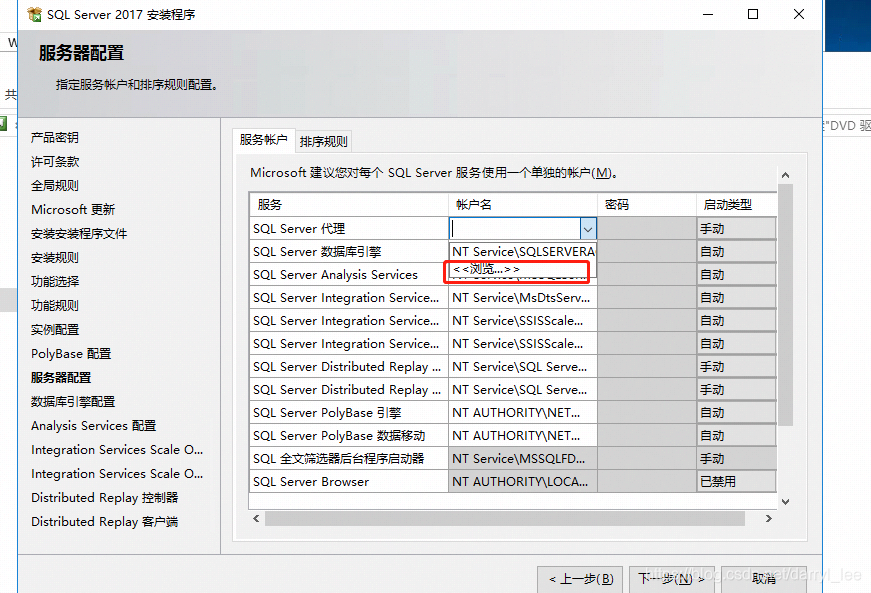871x593 pixels.
Task: Click the 启动类型 column header
Action: (x=737, y=204)
